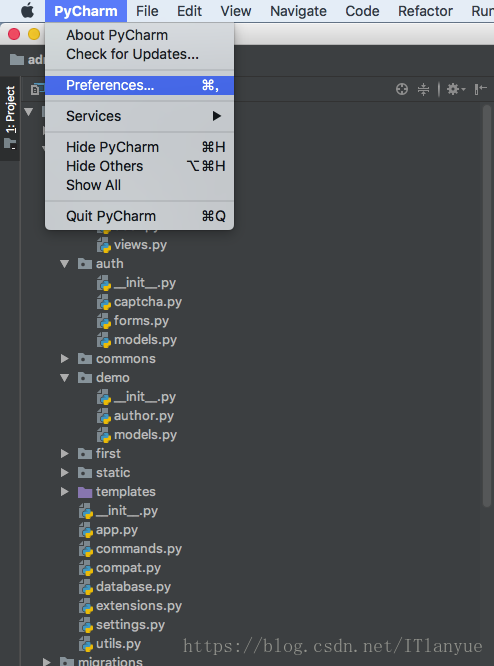This screenshot has width=494, height=666.
Task: Click Show All menu entry
Action: [x=139, y=185]
